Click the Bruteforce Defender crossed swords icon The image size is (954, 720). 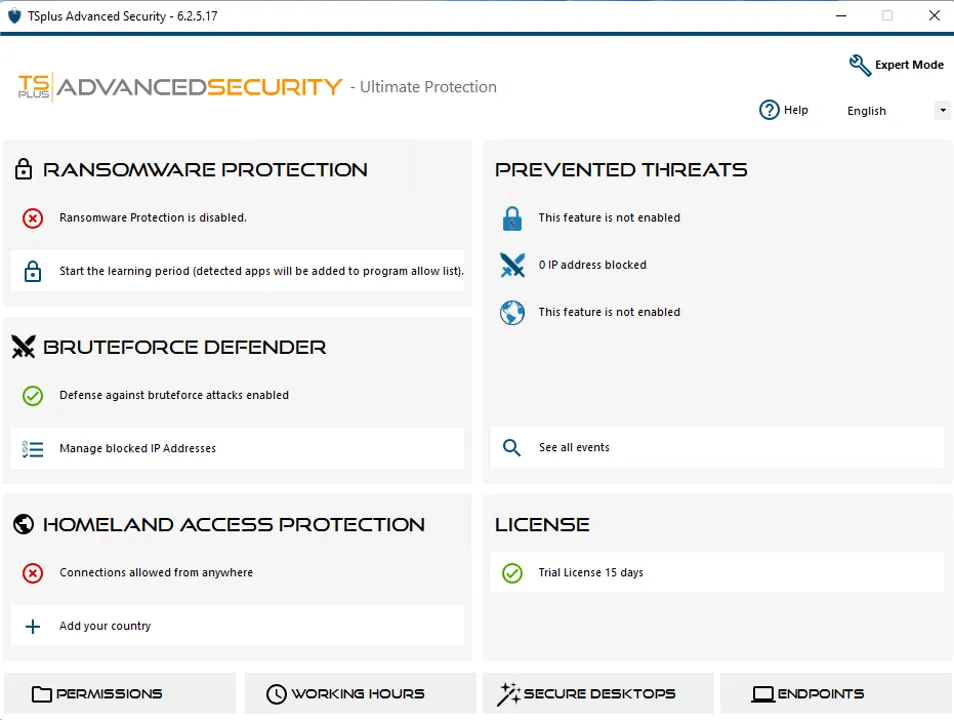pyautogui.click(x=23, y=347)
